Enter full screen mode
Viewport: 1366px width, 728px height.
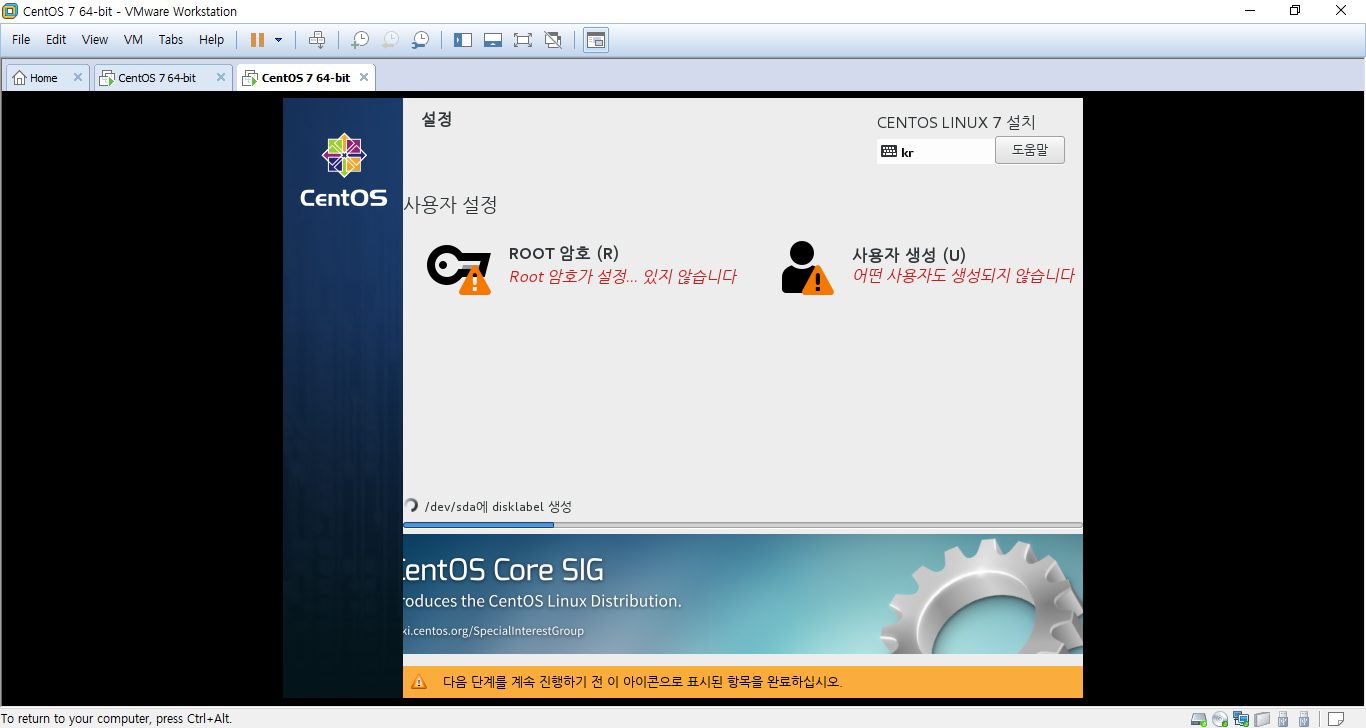(x=522, y=40)
